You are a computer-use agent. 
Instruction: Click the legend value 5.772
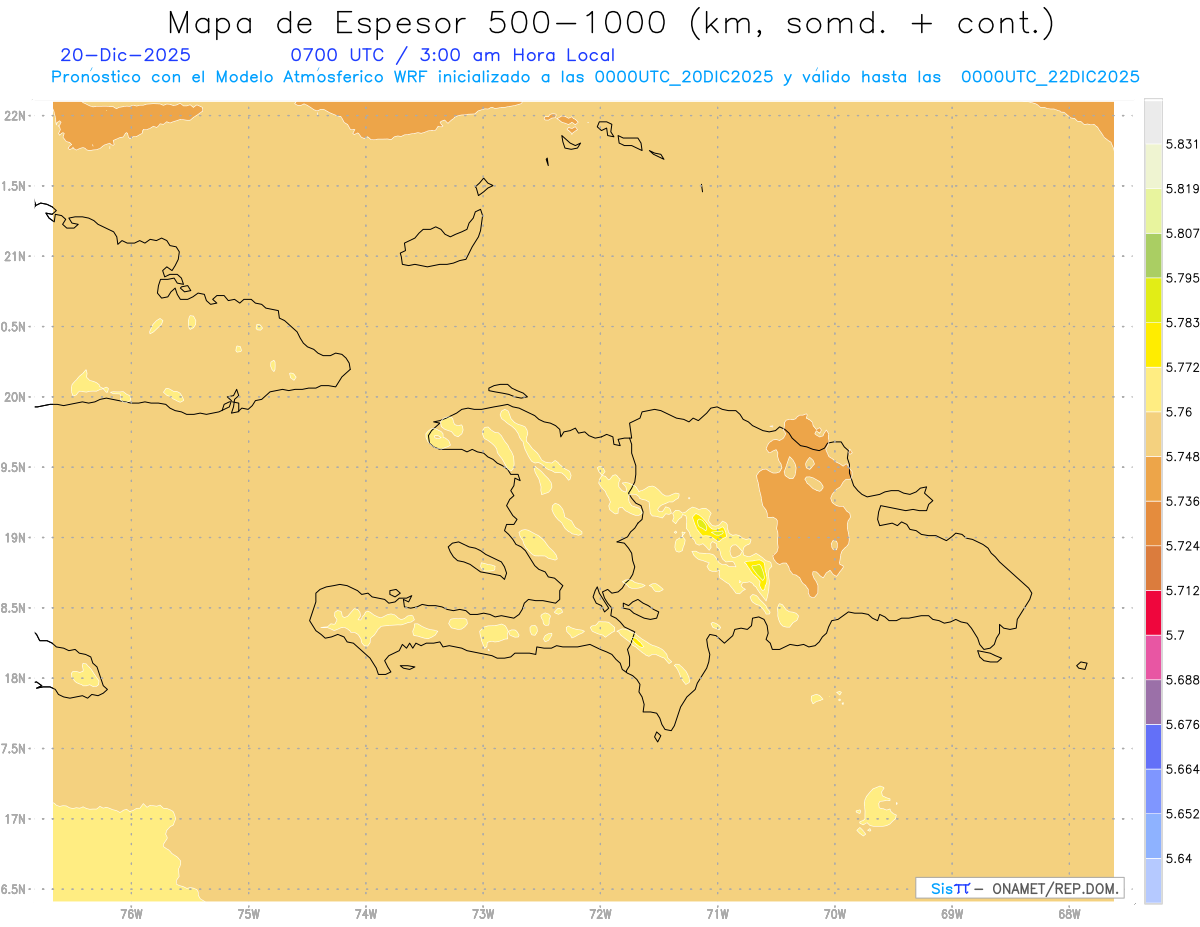[x=1182, y=367]
